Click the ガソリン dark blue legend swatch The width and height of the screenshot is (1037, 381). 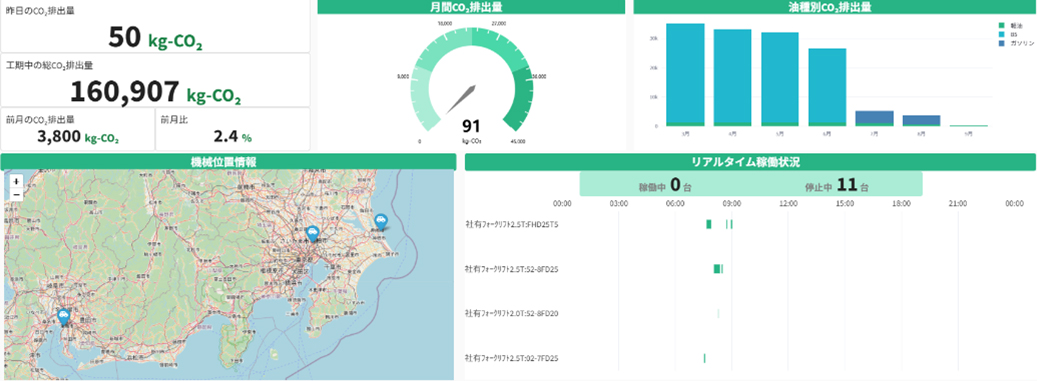pos(1001,42)
